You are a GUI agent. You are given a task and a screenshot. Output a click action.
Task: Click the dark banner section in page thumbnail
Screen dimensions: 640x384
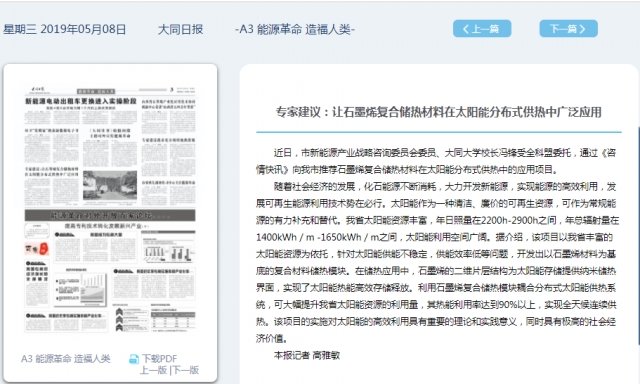(x=110, y=215)
